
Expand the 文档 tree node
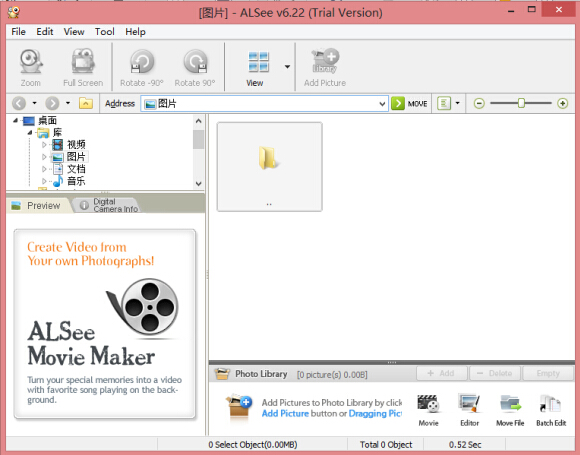(44, 169)
